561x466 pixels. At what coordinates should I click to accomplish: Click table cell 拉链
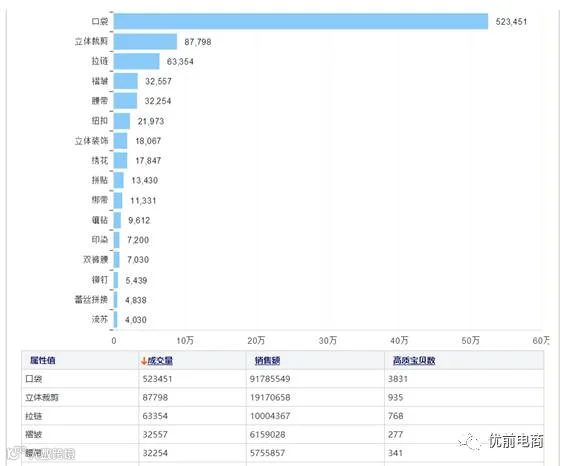[34, 416]
